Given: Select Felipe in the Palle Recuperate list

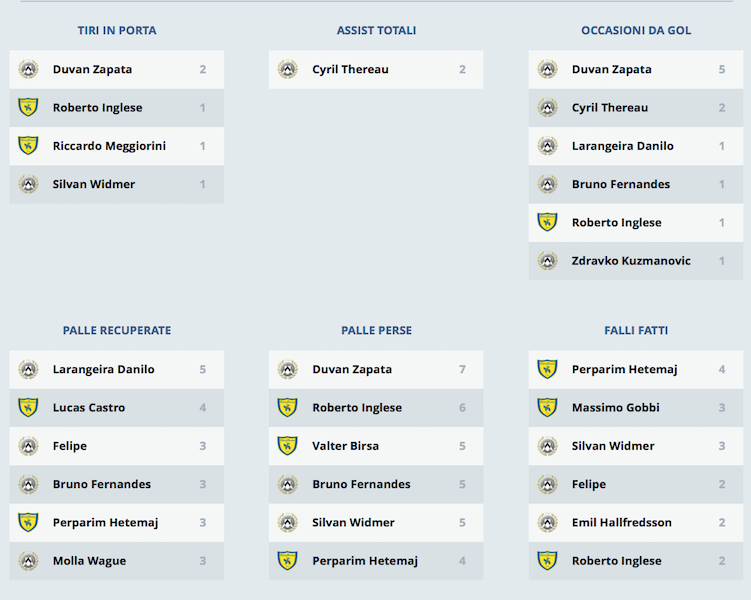Looking at the screenshot, I should [70, 446].
